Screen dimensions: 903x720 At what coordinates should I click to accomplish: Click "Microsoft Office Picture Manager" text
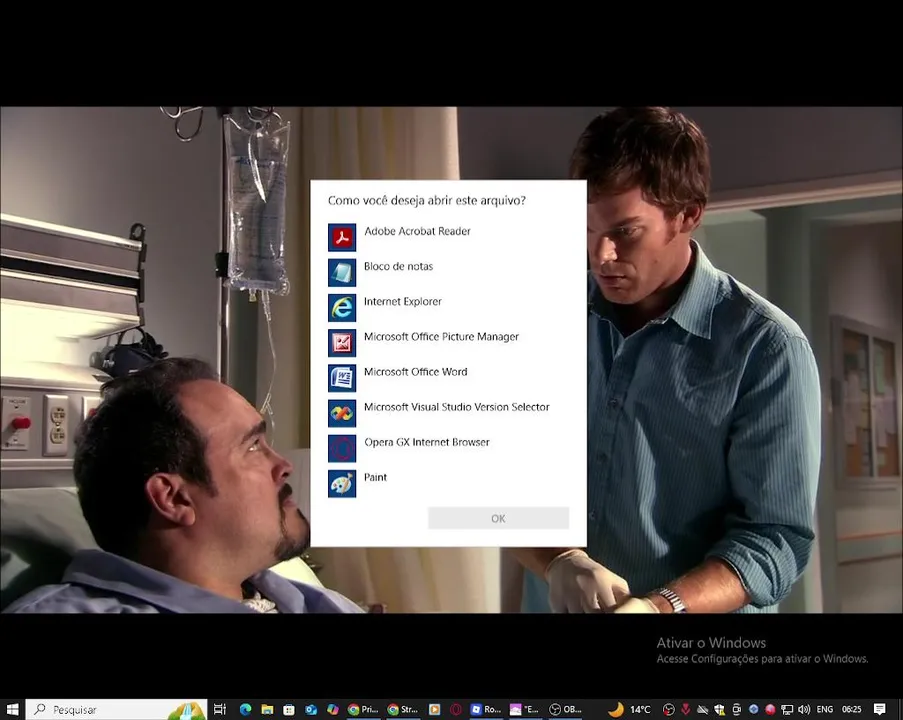coord(441,336)
